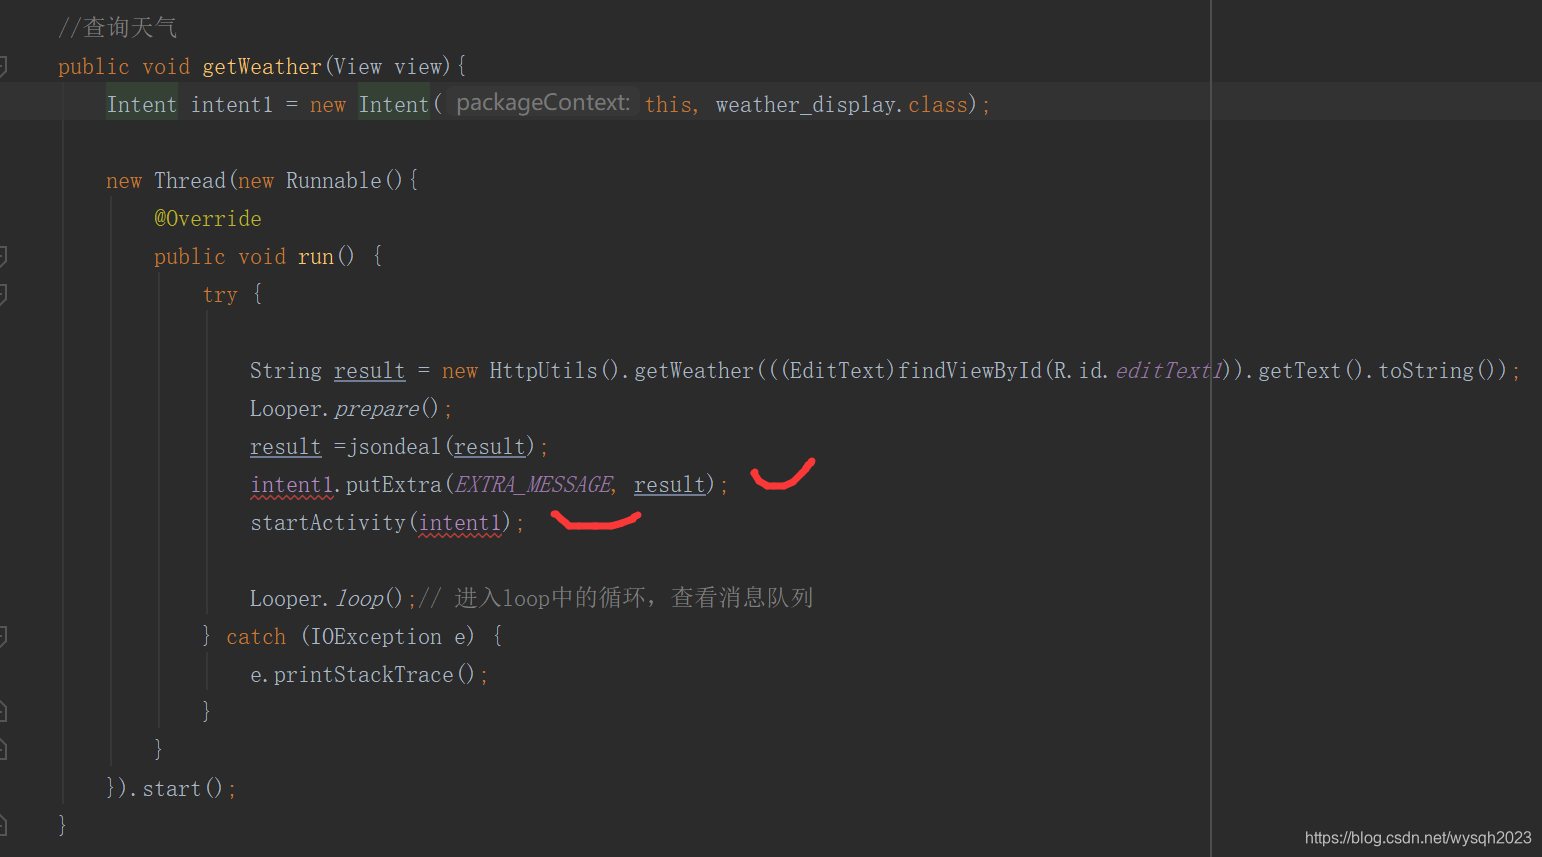The height and width of the screenshot is (857, 1542).
Task: Click the HttpUtils class name
Action: pos(544,371)
